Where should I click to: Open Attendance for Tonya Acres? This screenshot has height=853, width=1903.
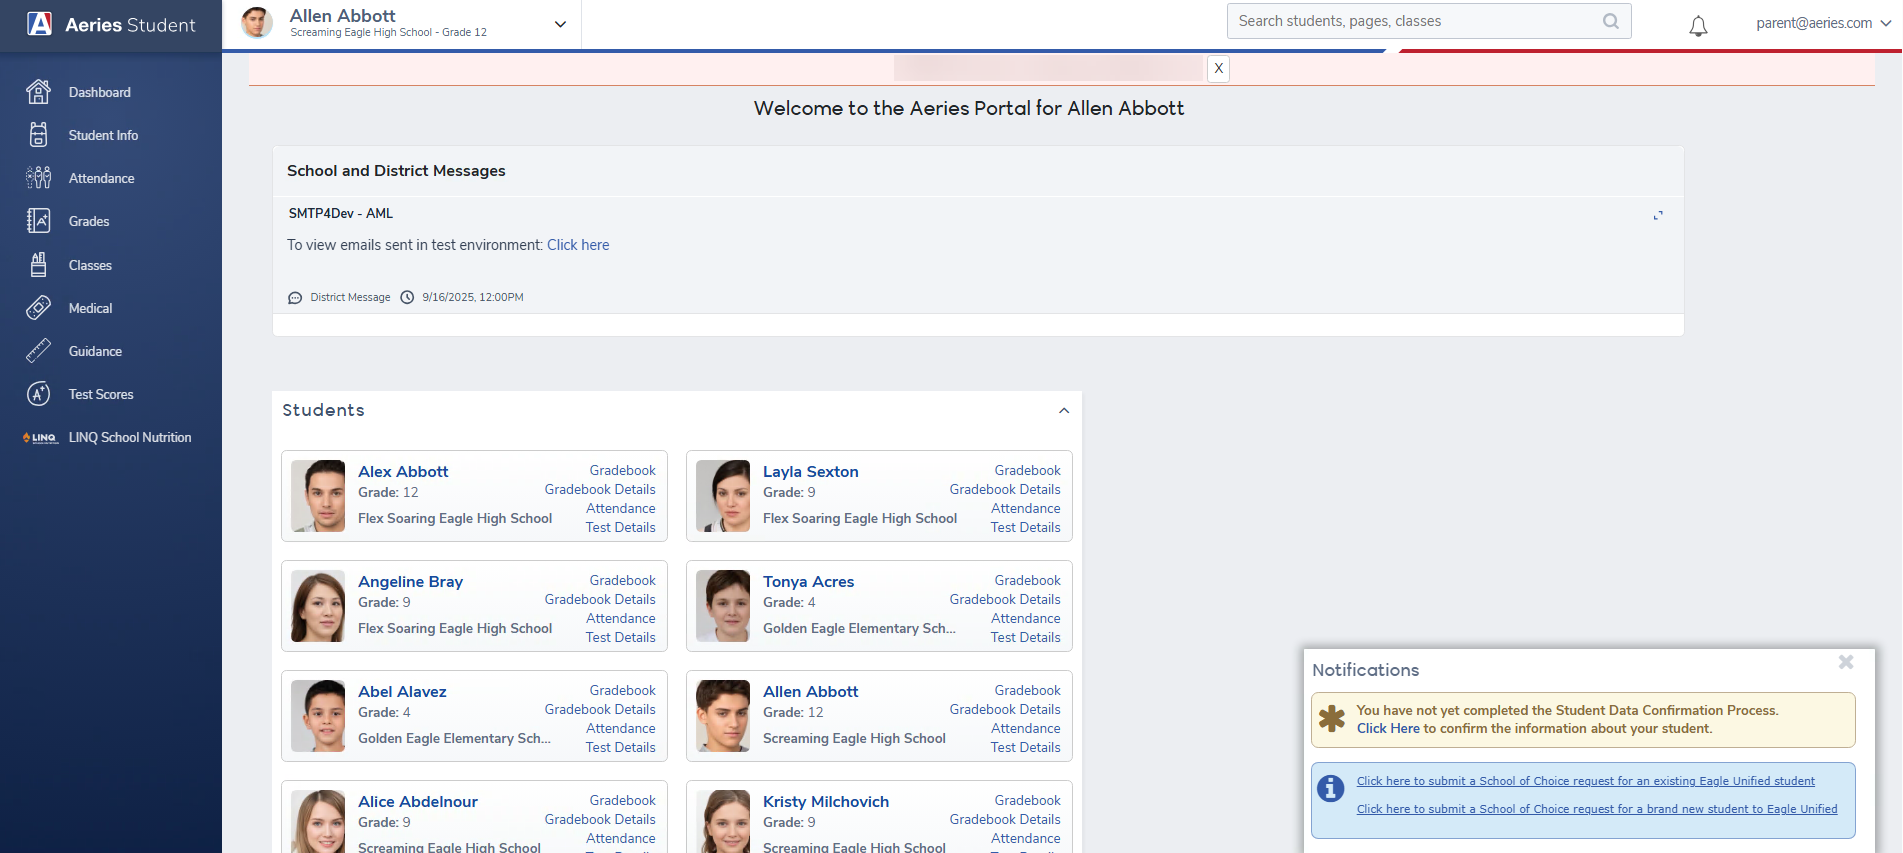coord(1025,618)
